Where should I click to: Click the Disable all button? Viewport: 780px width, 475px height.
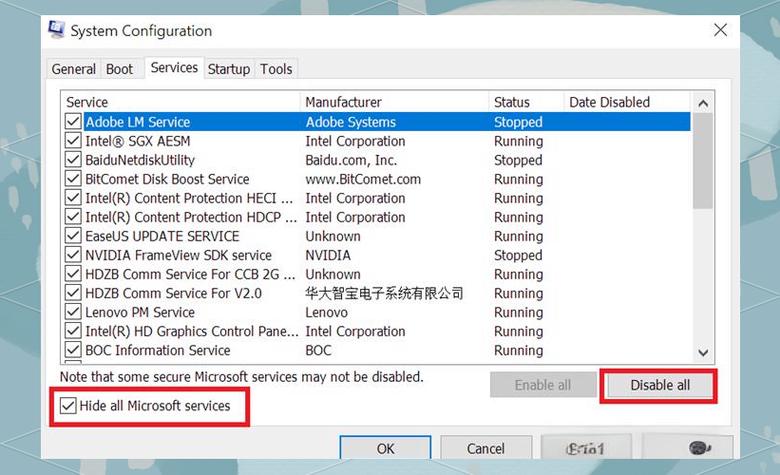(660, 385)
